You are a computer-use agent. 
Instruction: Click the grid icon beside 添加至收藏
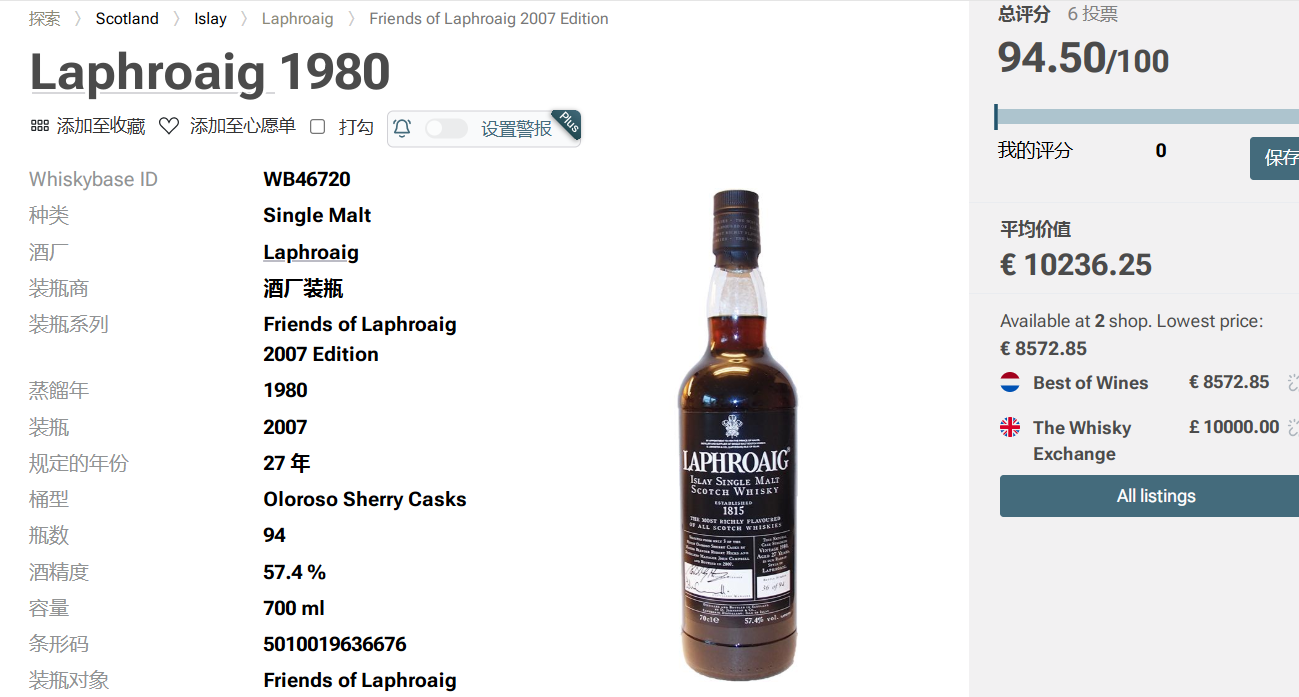(40, 126)
